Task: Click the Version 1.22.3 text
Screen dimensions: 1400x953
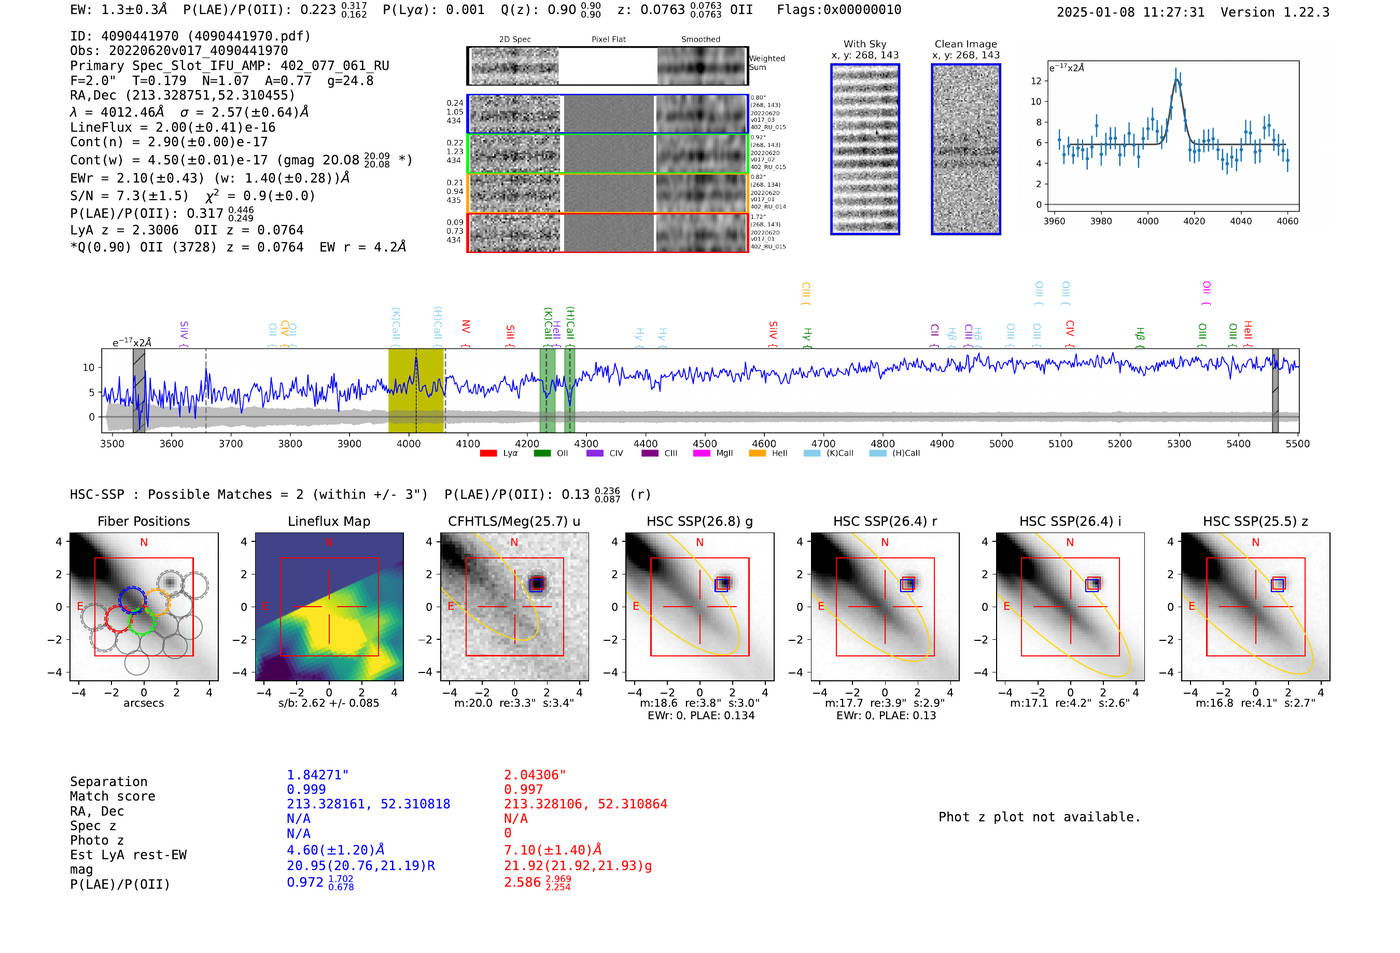Action: point(1275,12)
